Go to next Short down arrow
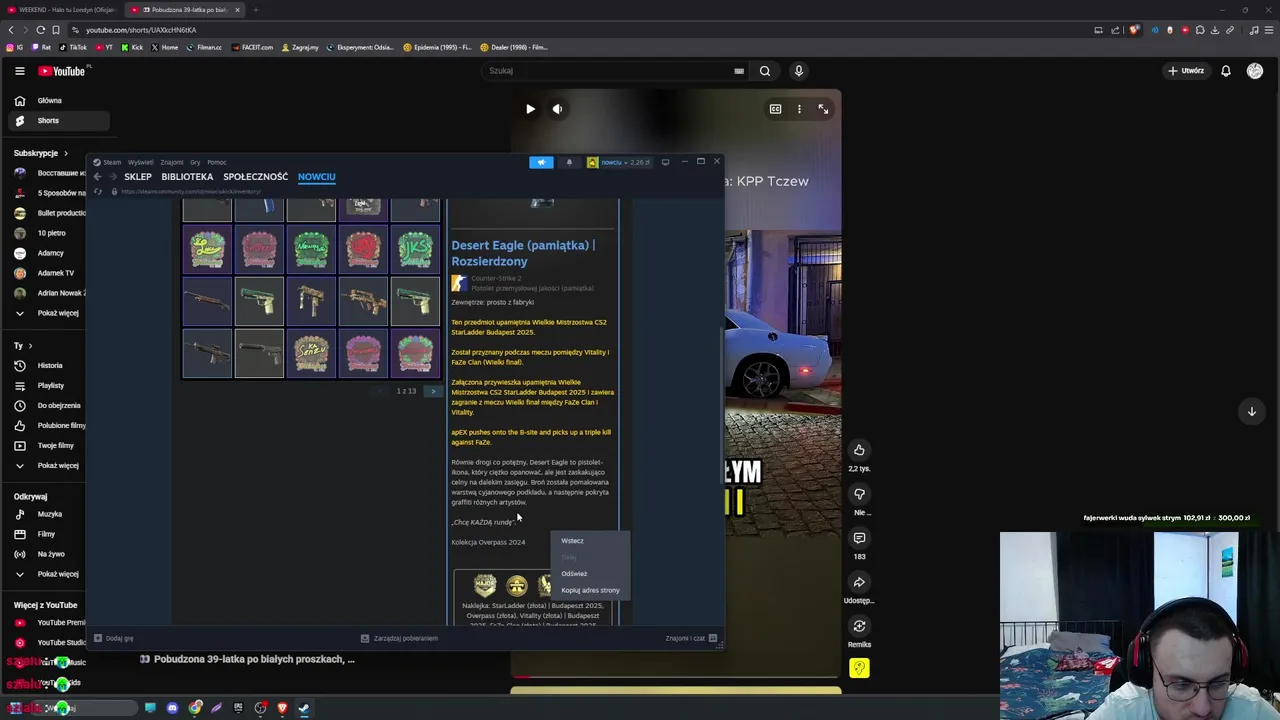1280x720 pixels. (1251, 411)
